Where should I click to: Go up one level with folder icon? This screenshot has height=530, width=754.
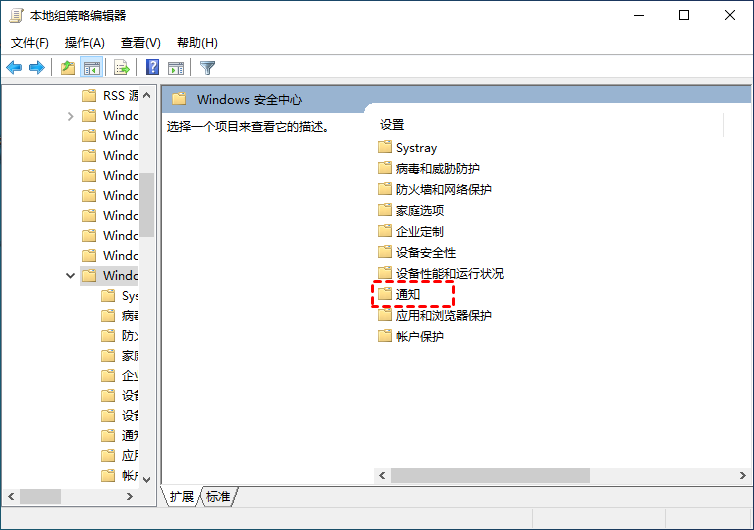(x=68, y=68)
